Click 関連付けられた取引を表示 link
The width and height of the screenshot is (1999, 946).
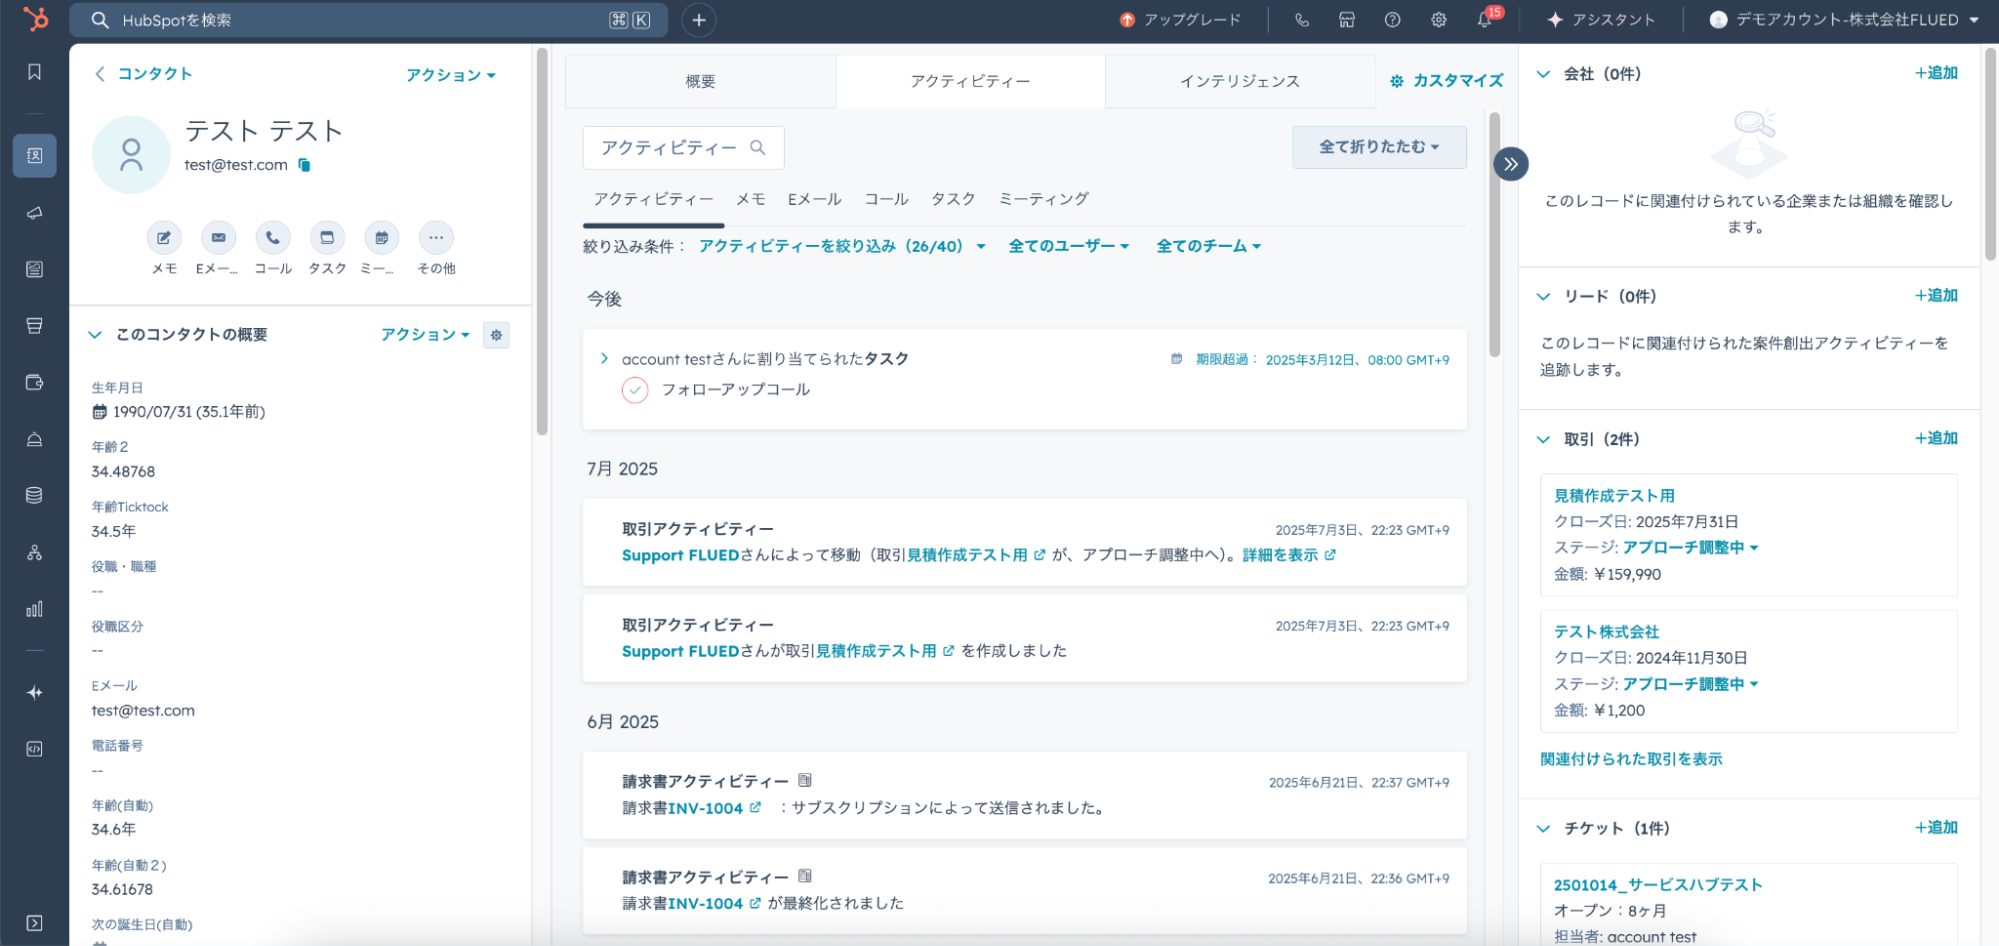[1631, 759]
